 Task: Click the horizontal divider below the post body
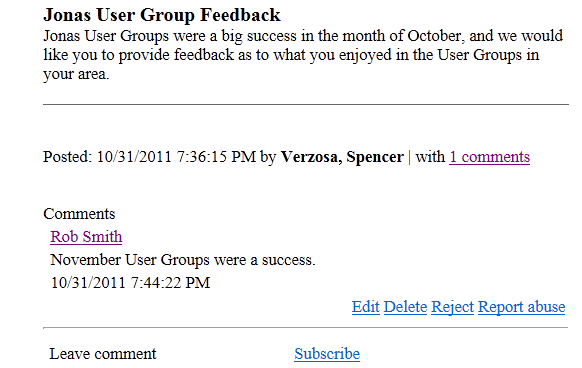pyautogui.click(x=306, y=105)
